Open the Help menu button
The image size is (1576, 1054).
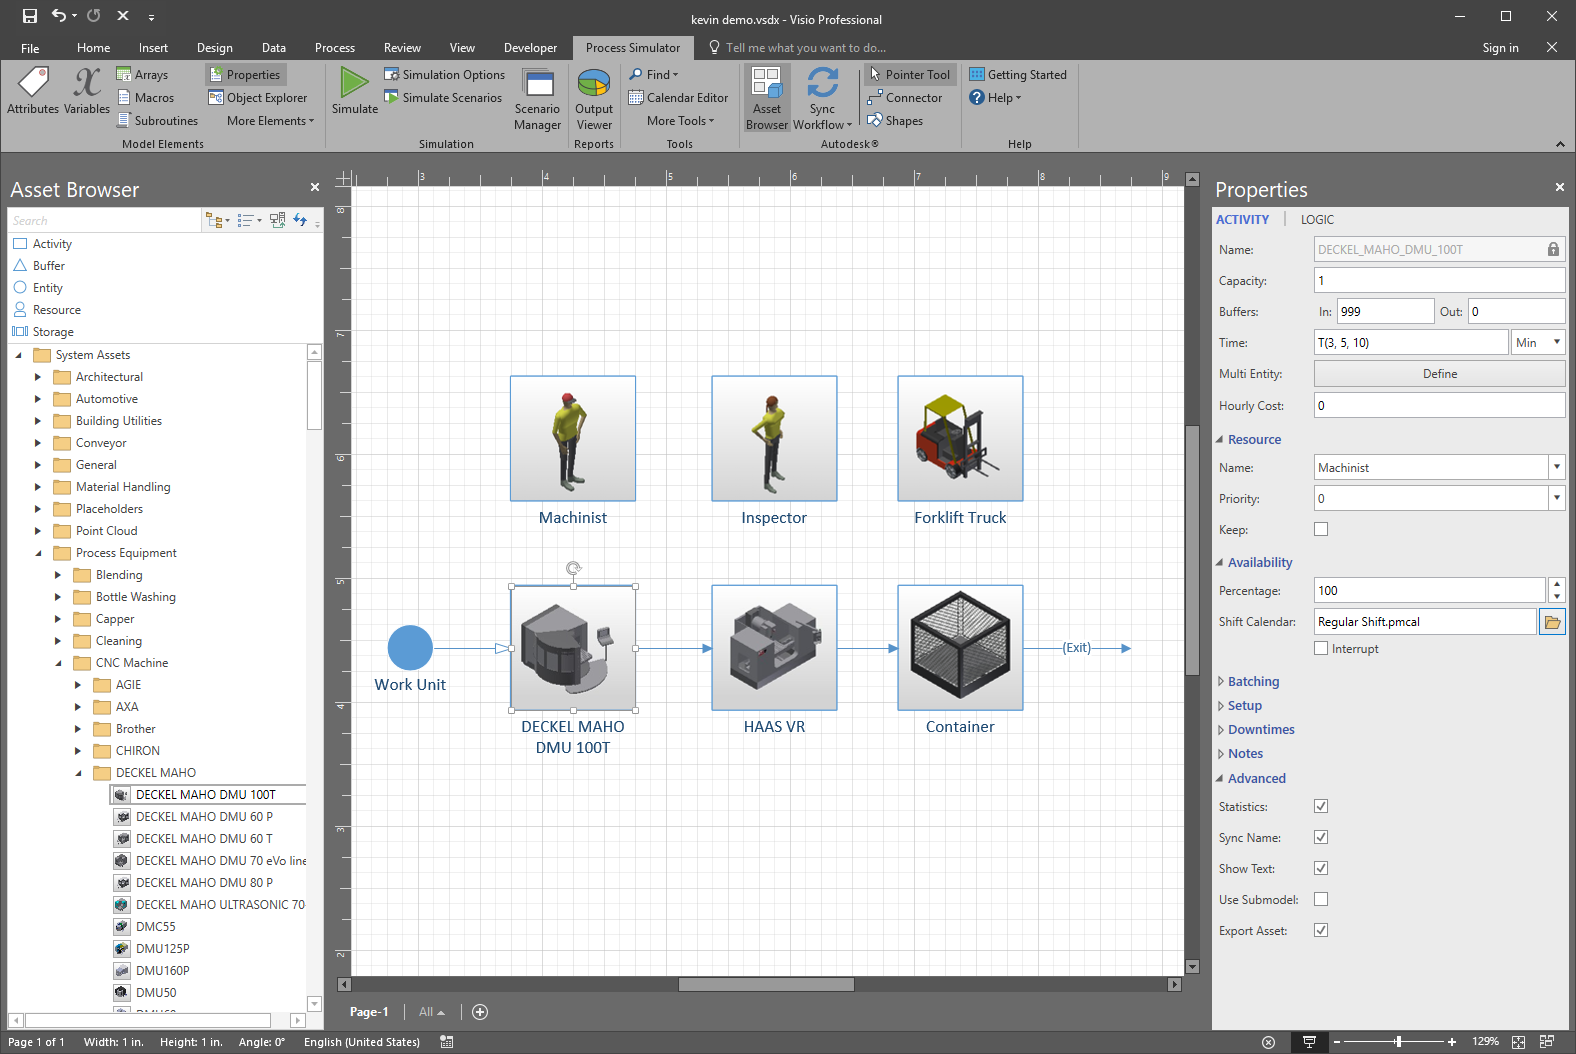tap(996, 97)
